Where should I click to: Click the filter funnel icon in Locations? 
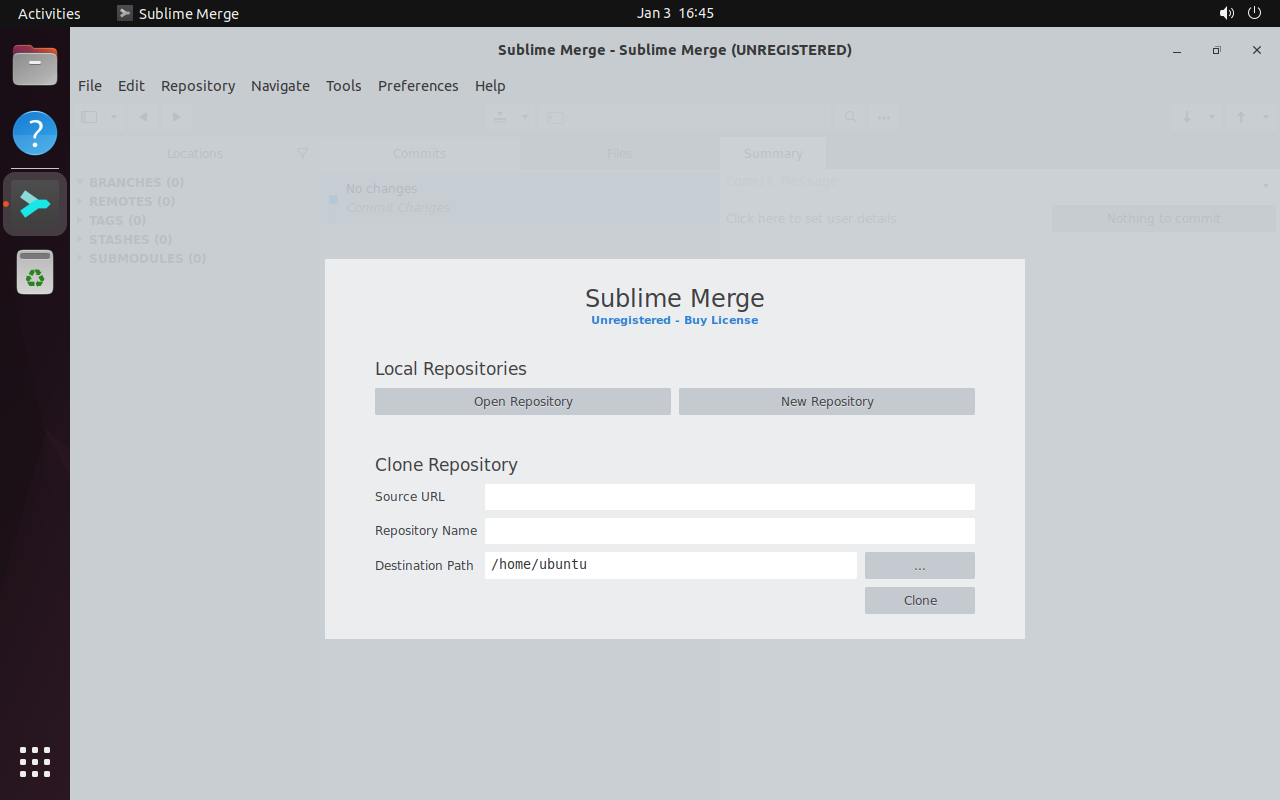click(302, 153)
